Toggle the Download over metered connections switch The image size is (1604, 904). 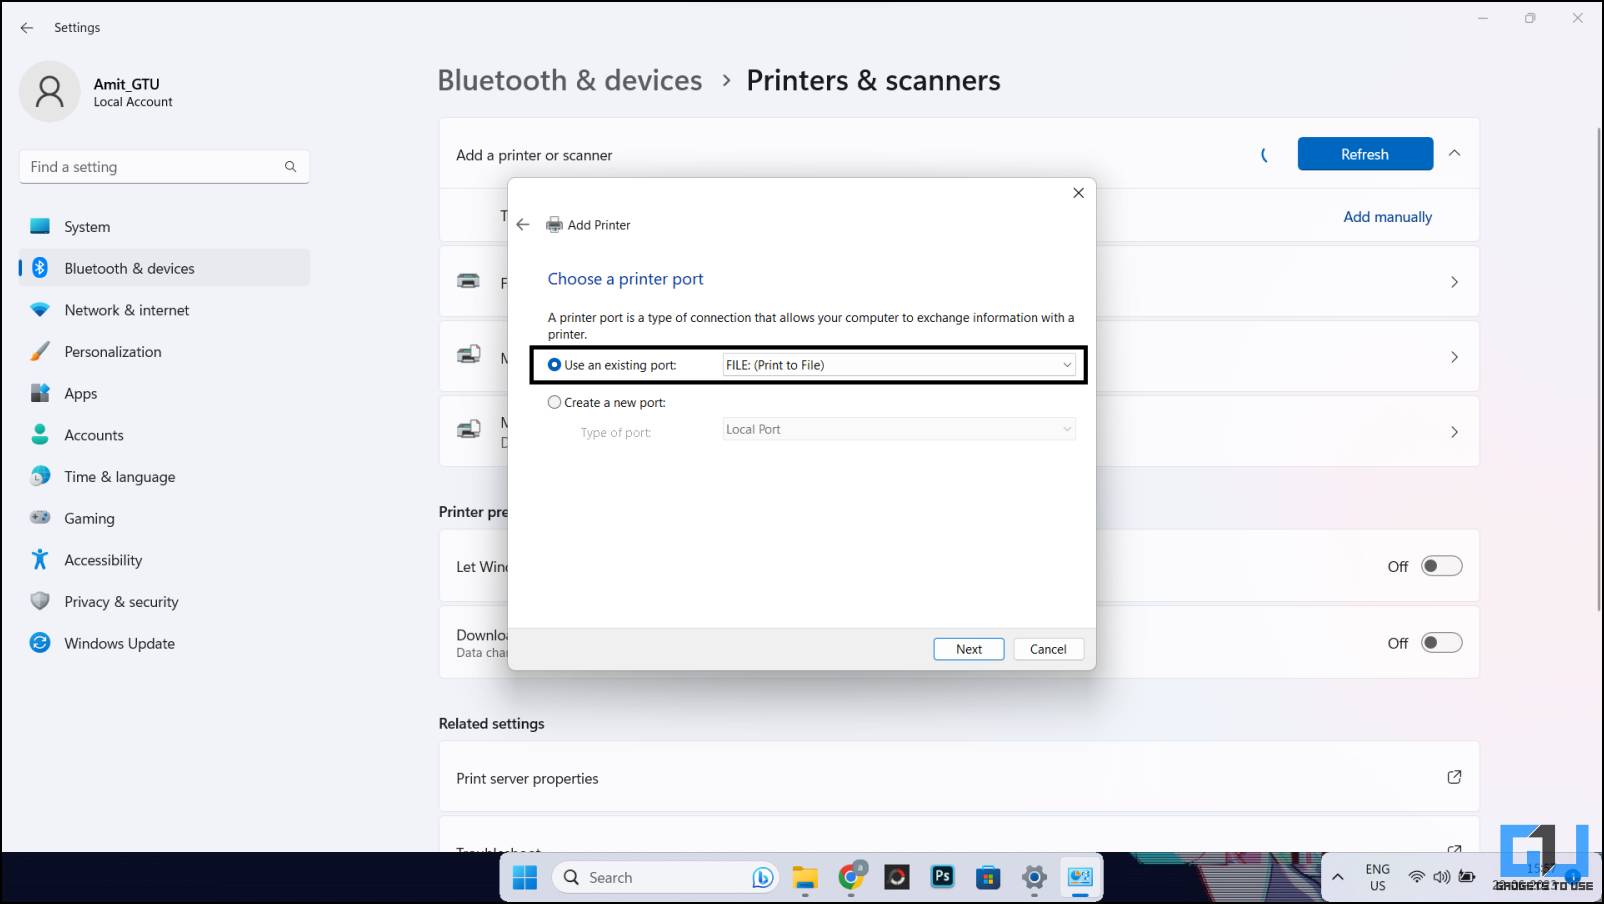coord(1442,643)
